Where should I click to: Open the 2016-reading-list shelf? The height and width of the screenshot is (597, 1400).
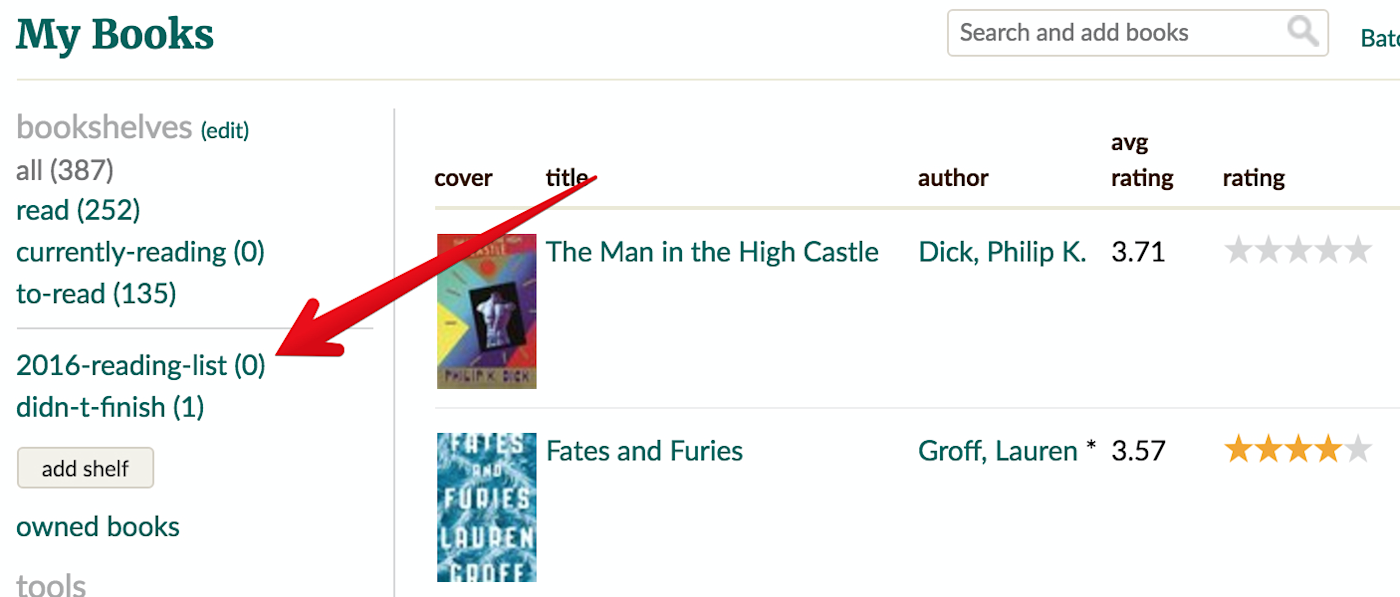pos(141,366)
